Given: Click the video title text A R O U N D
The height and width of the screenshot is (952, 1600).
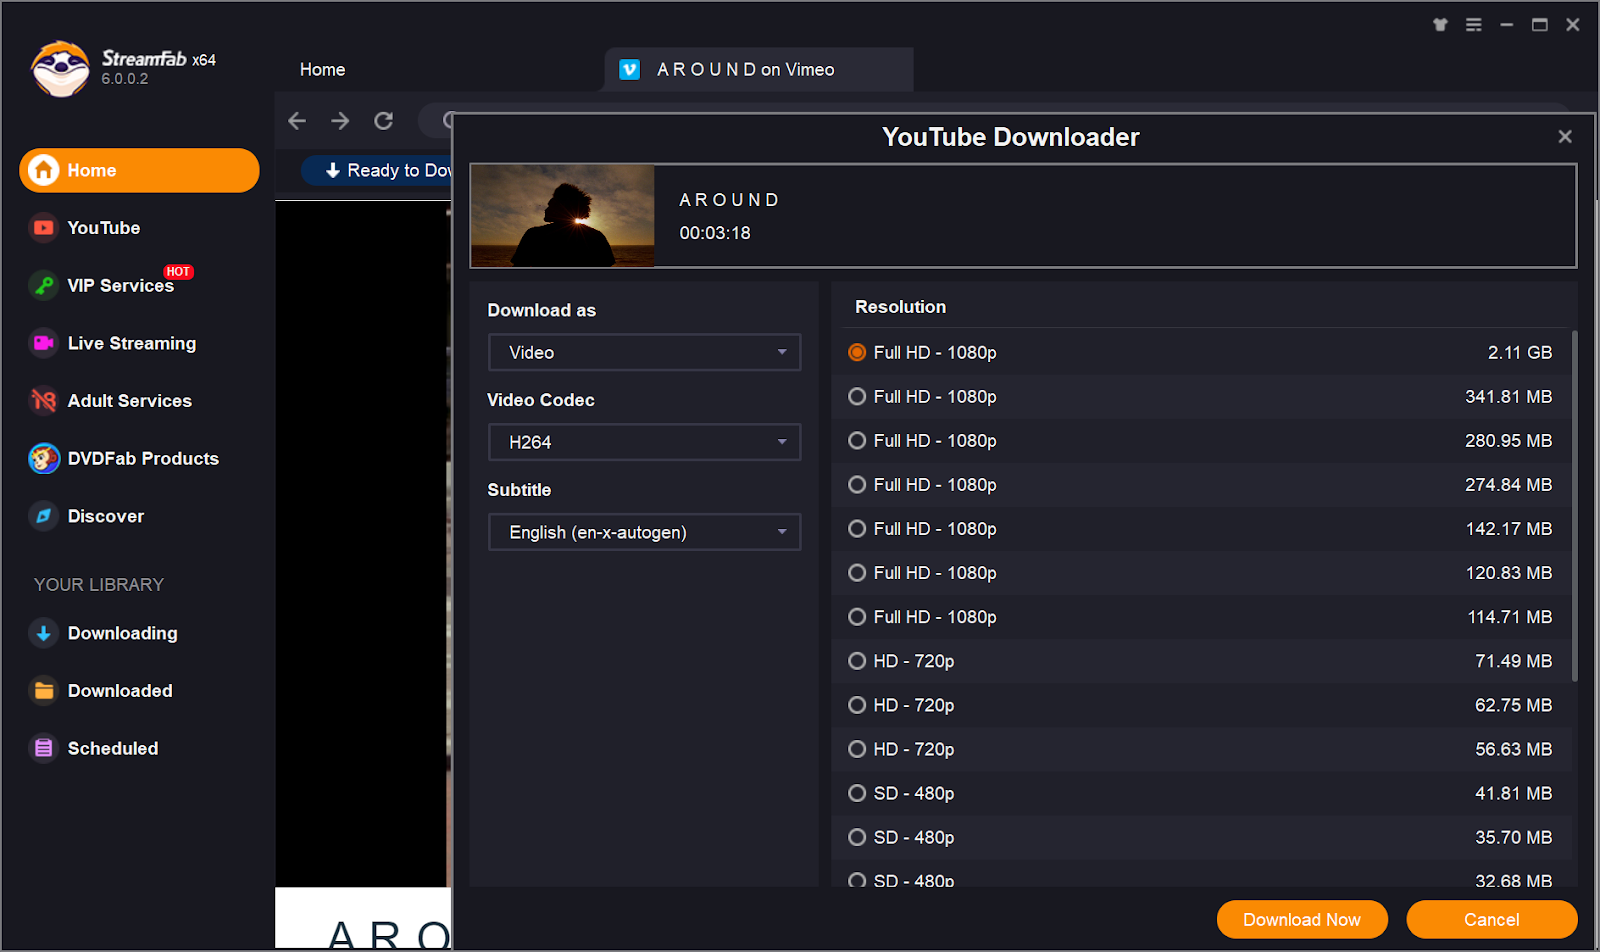Looking at the screenshot, I should [x=729, y=200].
